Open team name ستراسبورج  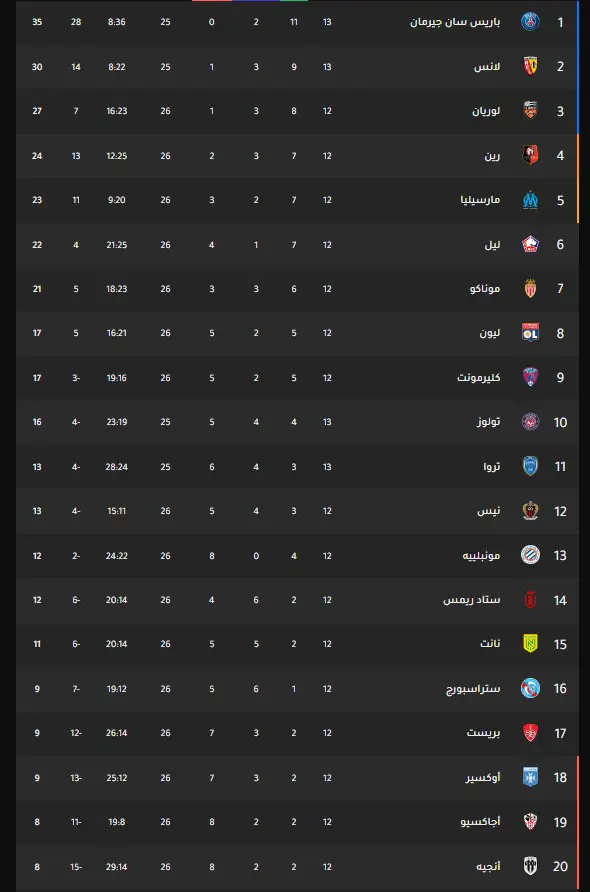click(x=473, y=689)
